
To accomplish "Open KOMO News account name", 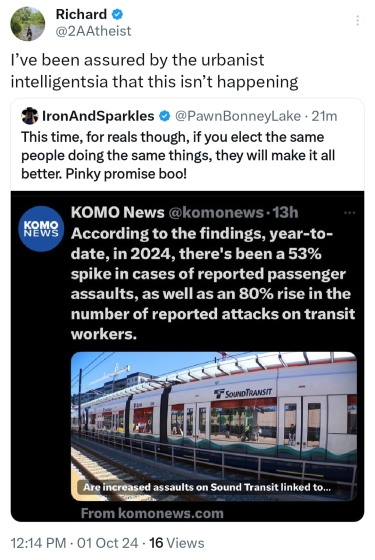I will (118, 212).
